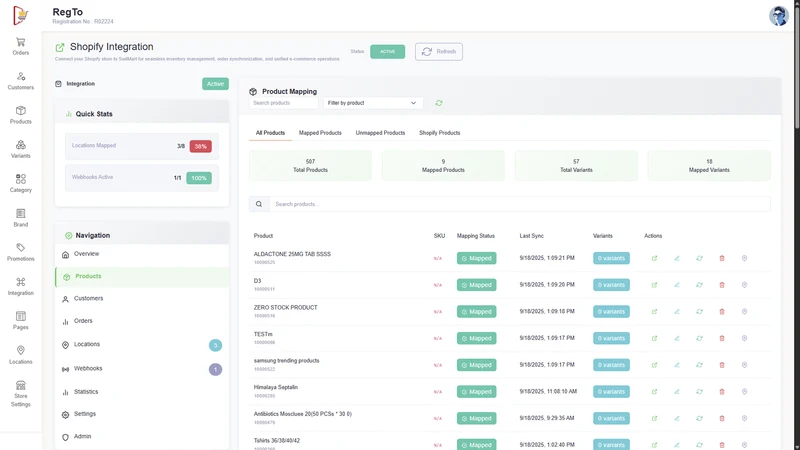Open the TESTm product external link icon
The image size is (800, 450).
654,338
